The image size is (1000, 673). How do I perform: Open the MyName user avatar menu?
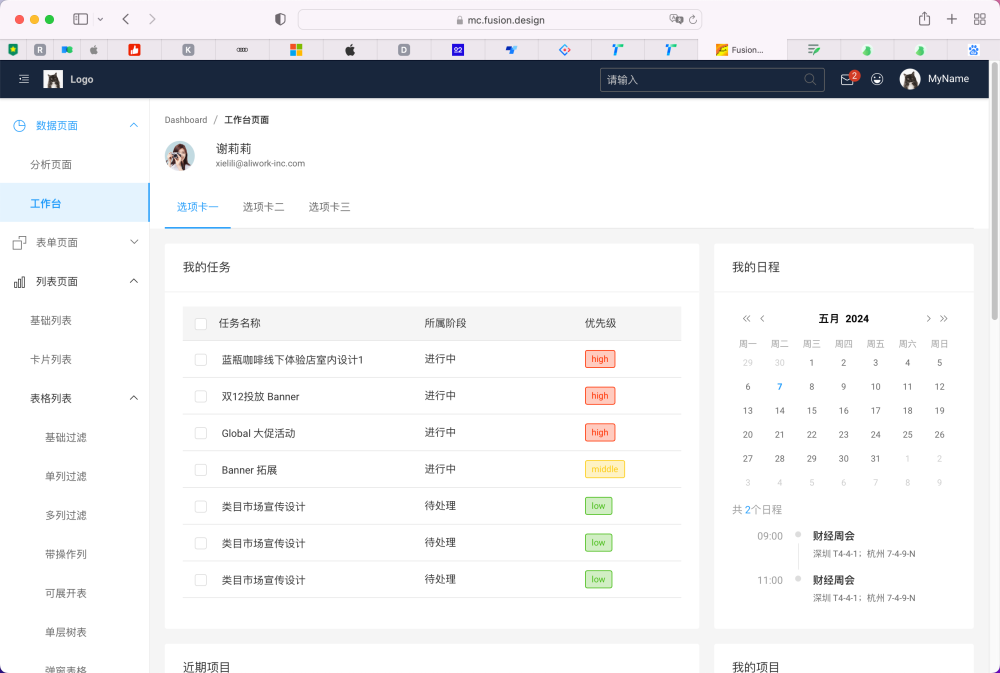point(909,78)
